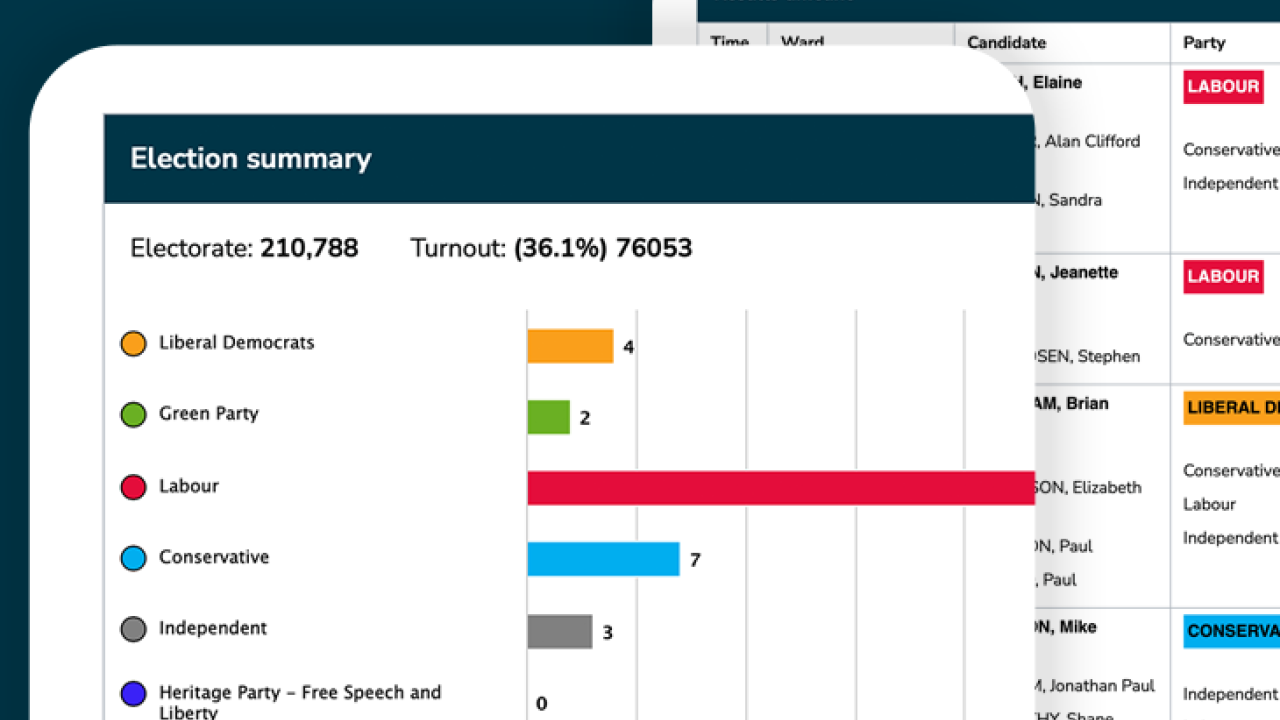1280x720 pixels.
Task: Toggle the Liberal Democrats series in the legend
Action: pos(236,343)
